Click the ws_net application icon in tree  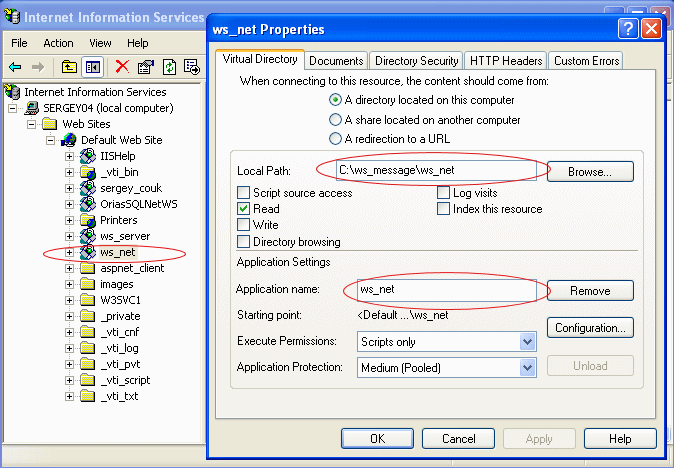(x=88, y=252)
